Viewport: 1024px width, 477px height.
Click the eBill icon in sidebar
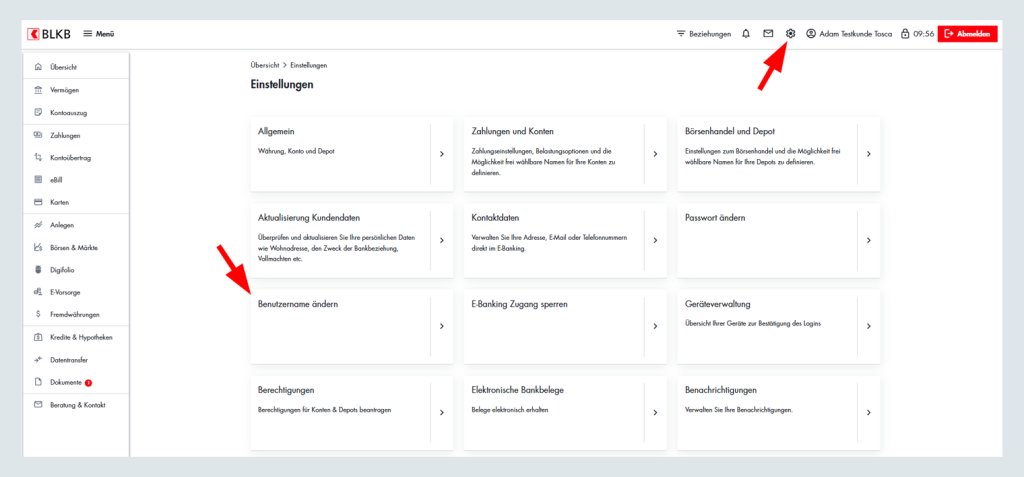pos(38,180)
